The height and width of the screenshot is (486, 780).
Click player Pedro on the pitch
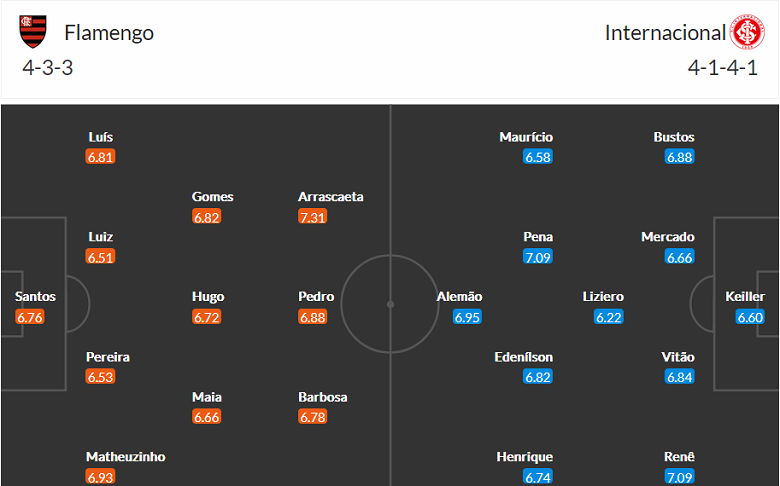[x=316, y=297]
